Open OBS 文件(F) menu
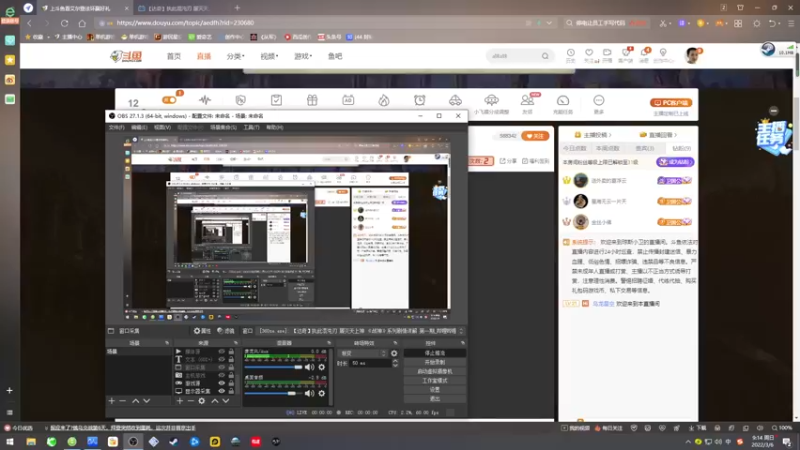This screenshot has height=450, width=800. click(x=116, y=127)
